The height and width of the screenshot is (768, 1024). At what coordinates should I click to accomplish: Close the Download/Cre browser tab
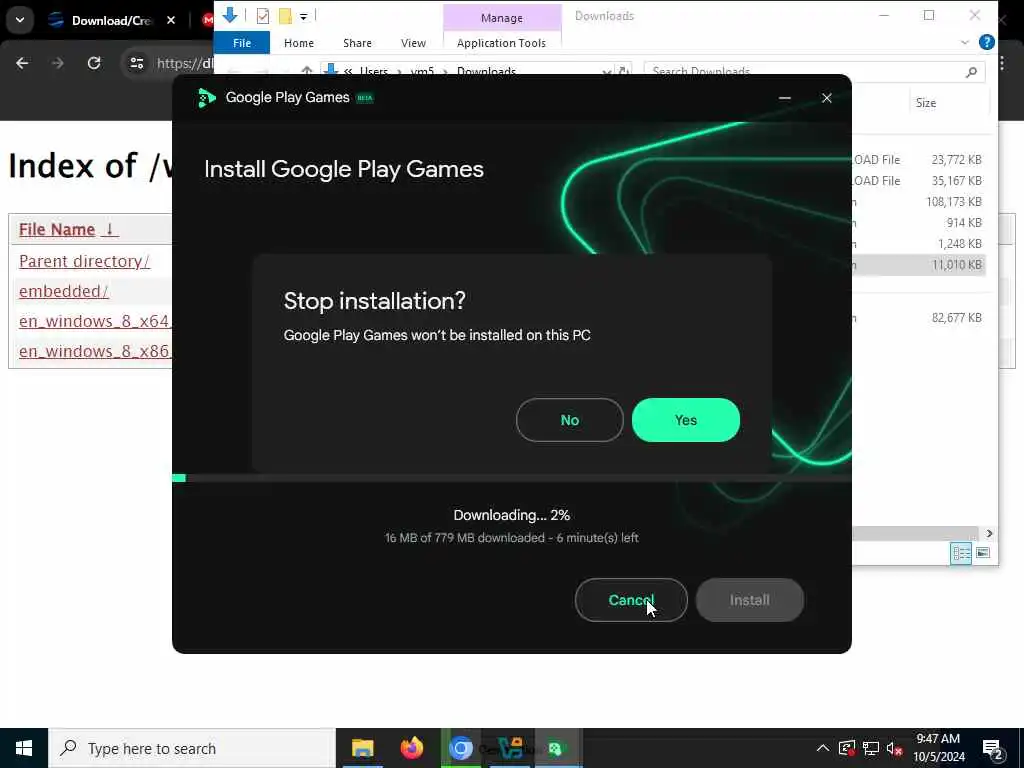(x=171, y=20)
